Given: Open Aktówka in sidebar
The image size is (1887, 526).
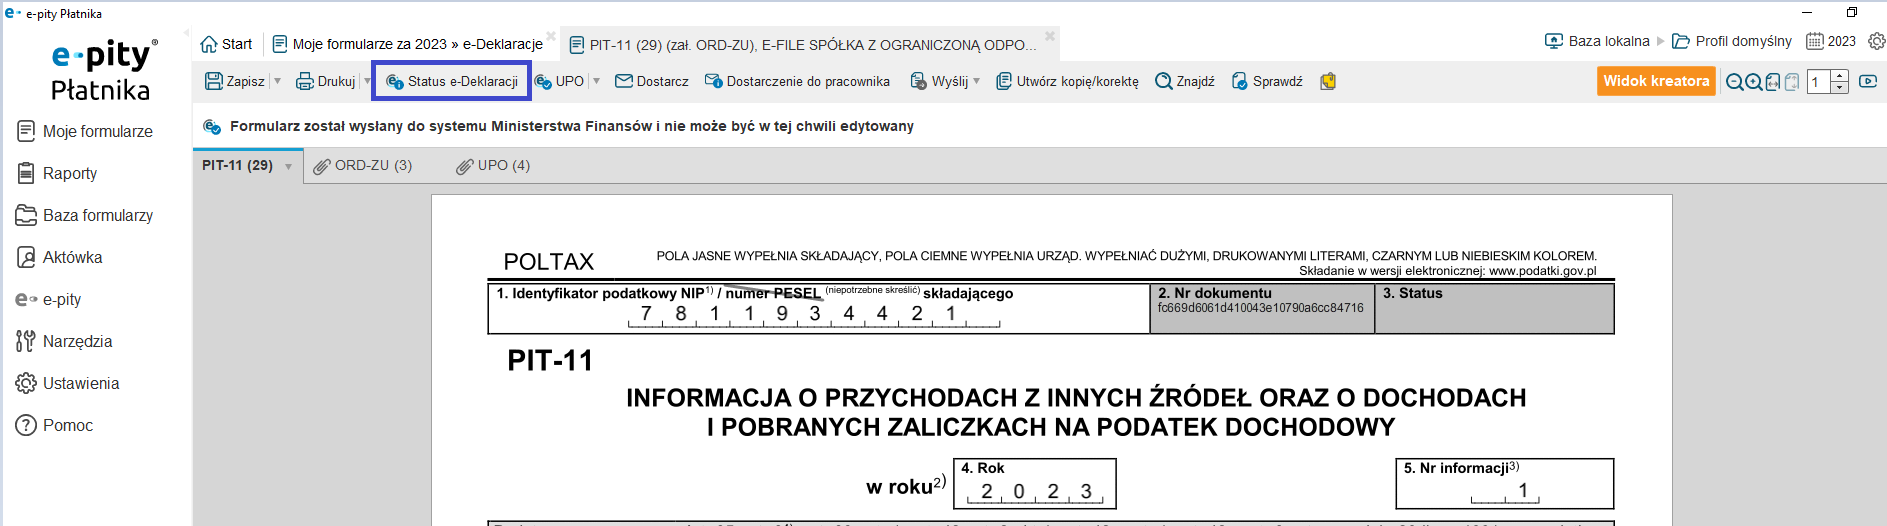Looking at the screenshot, I should click(60, 257).
